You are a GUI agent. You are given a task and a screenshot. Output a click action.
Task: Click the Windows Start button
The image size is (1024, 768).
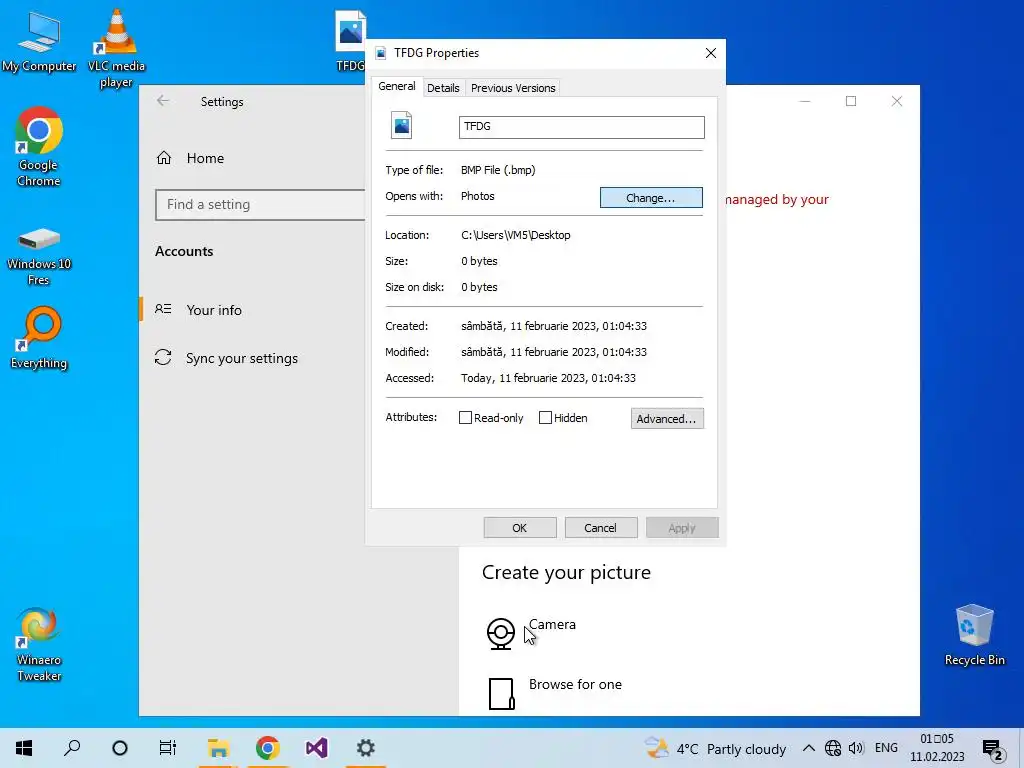tap(24, 748)
